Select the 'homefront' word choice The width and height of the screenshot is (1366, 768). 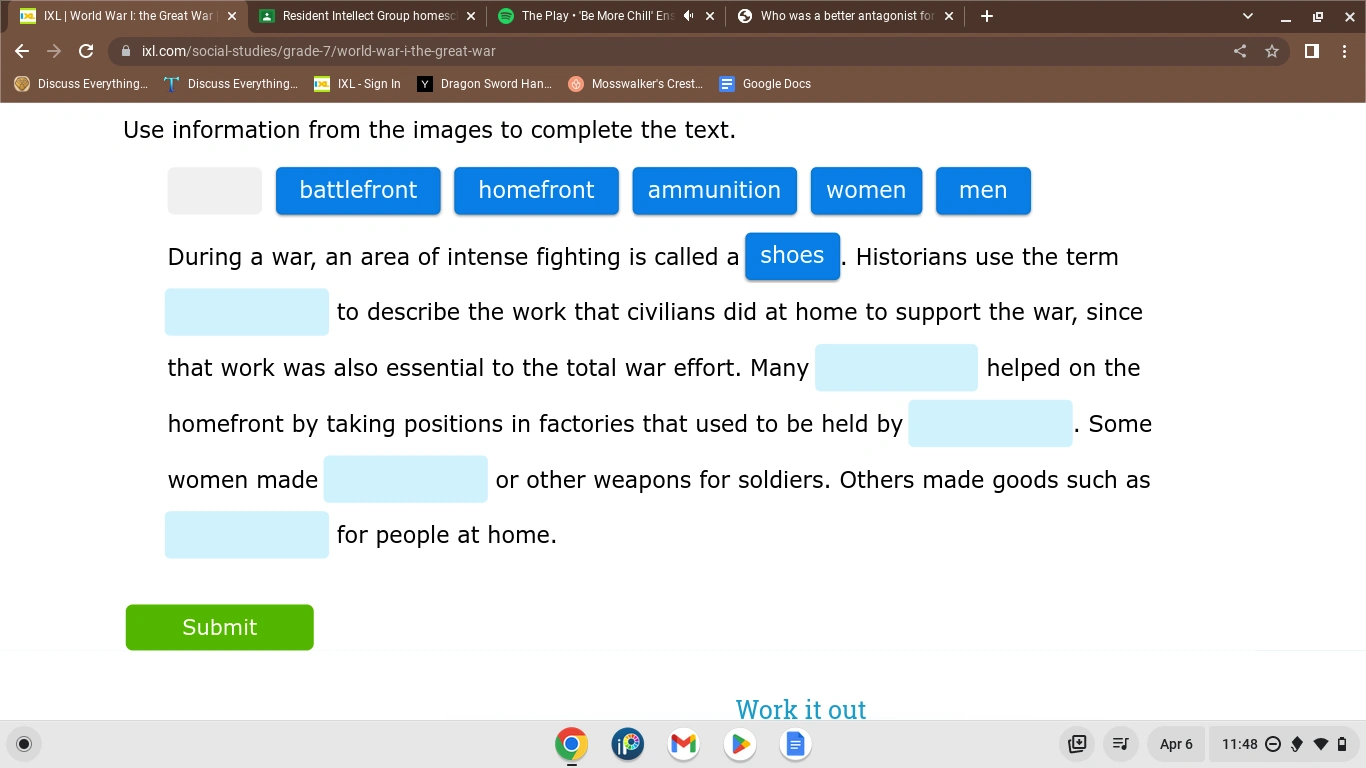click(x=536, y=190)
